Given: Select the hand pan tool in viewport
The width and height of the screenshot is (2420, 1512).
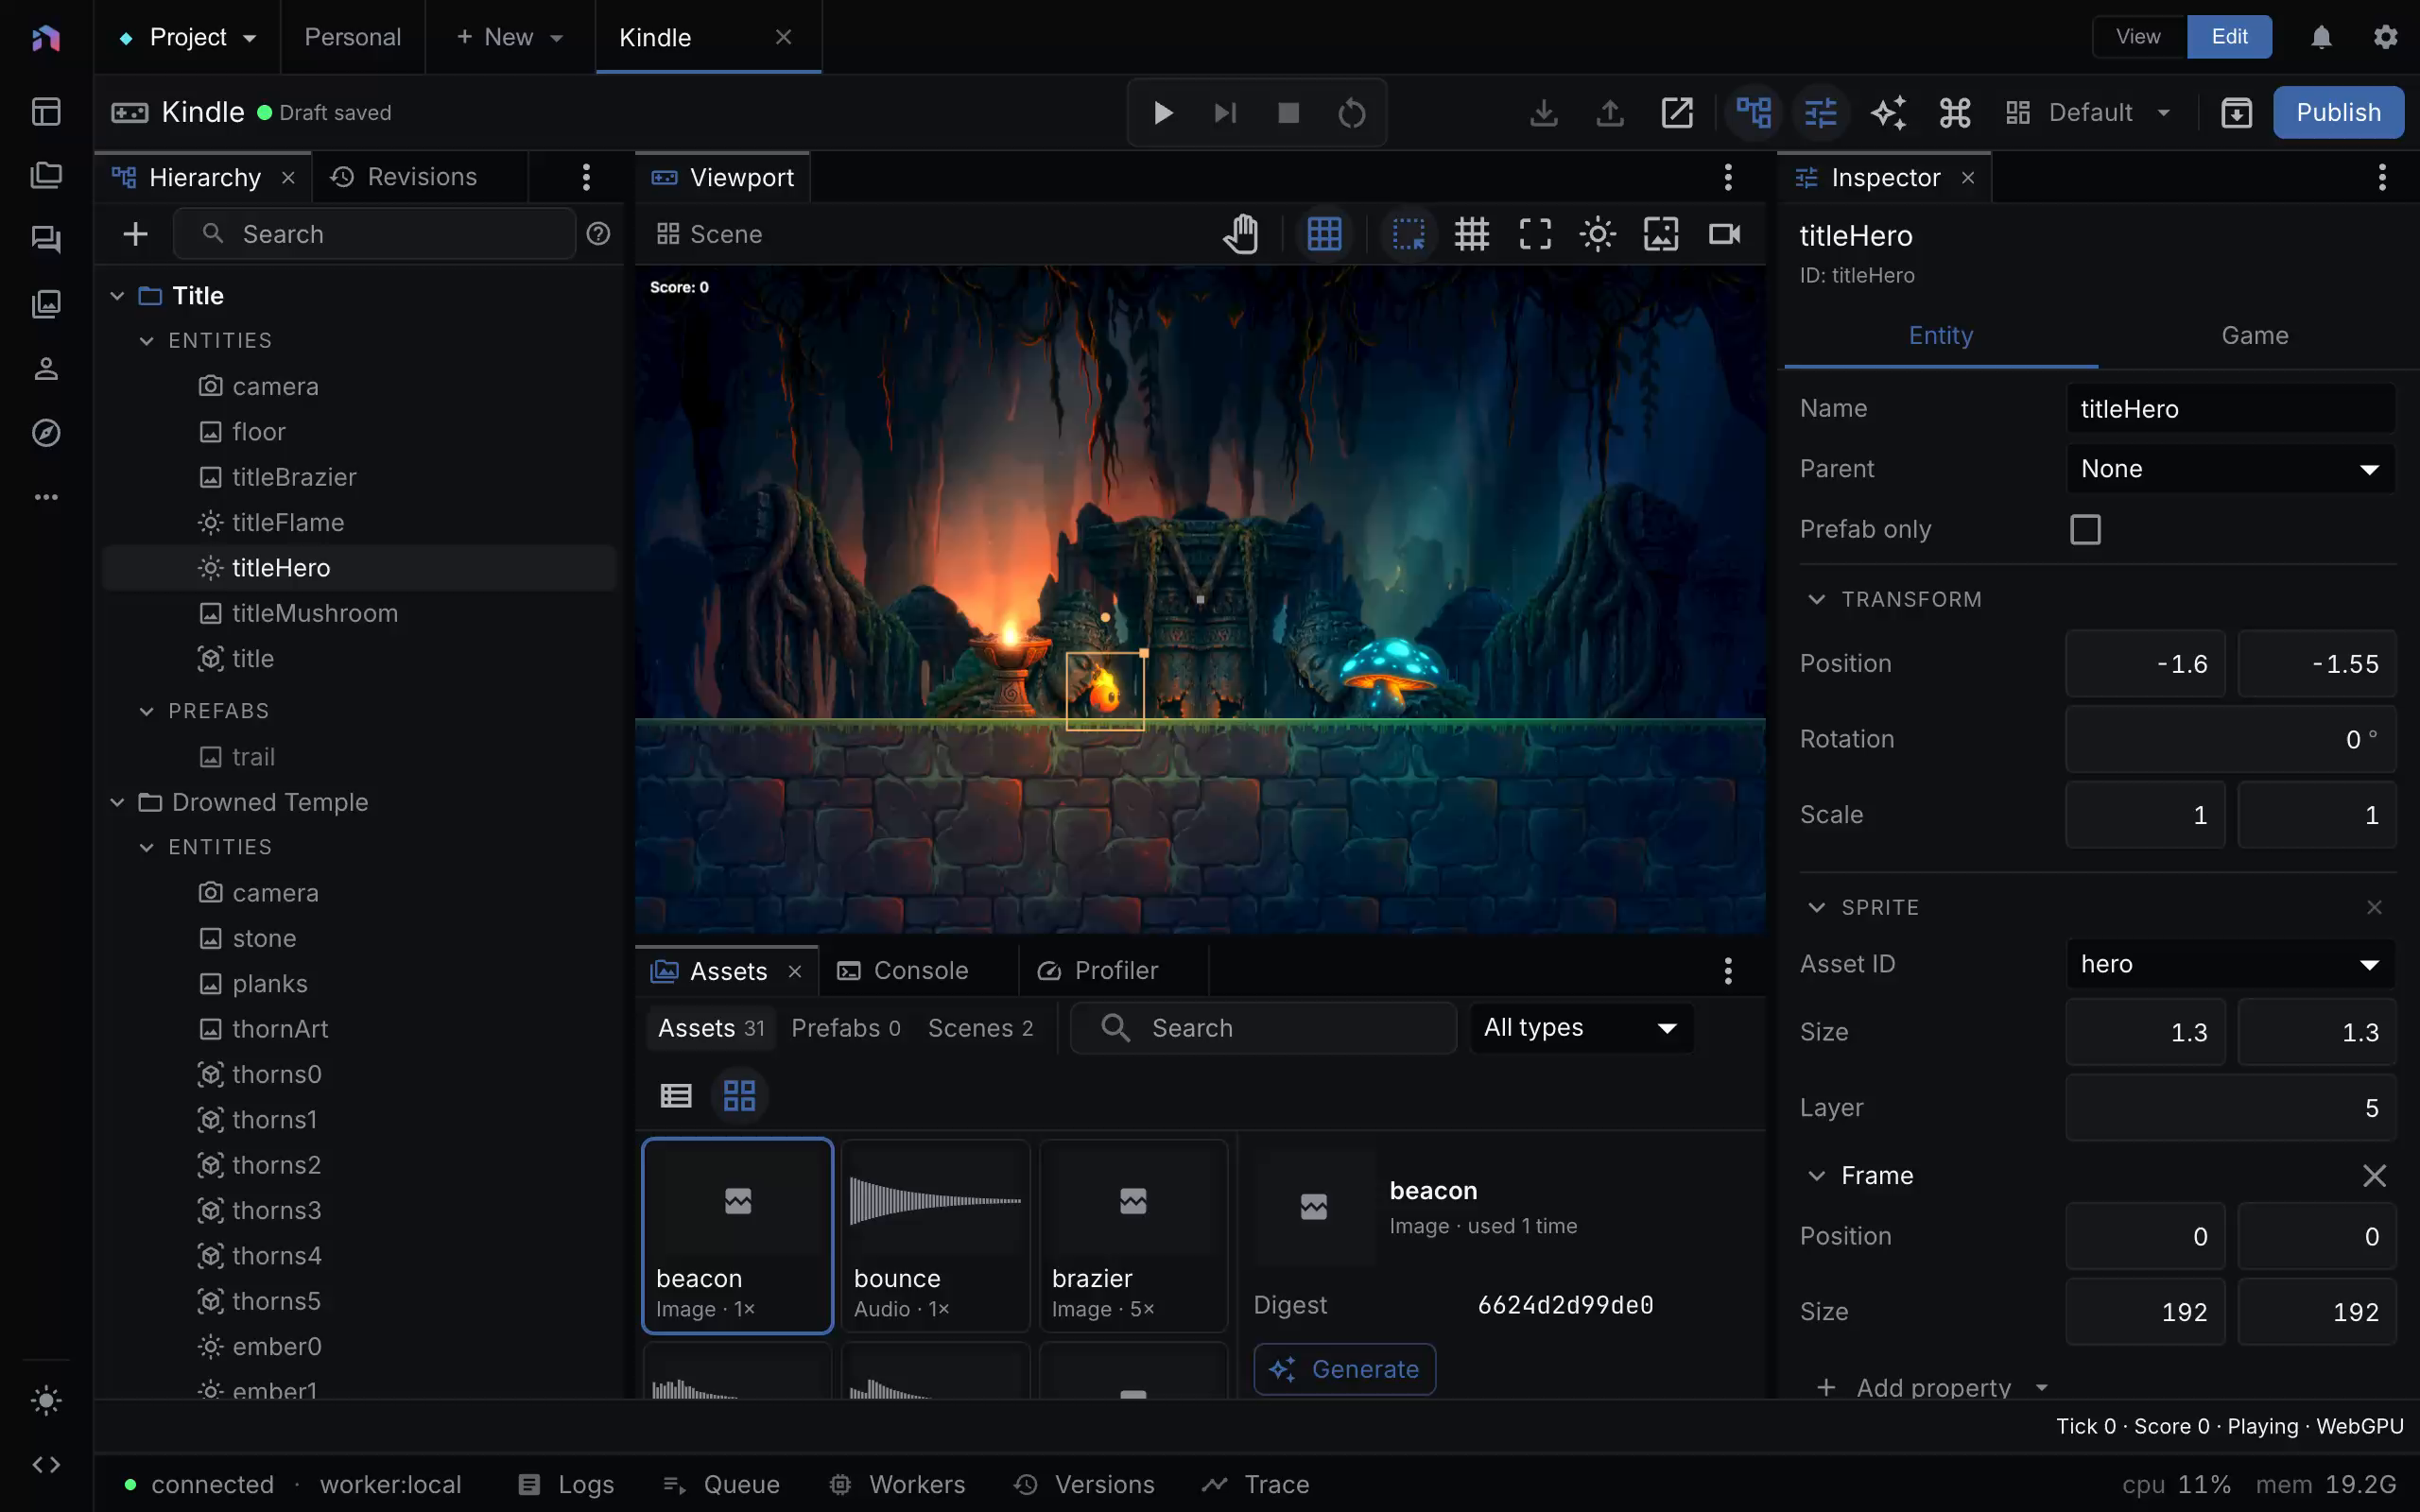Looking at the screenshot, I should pos(1241,234).
